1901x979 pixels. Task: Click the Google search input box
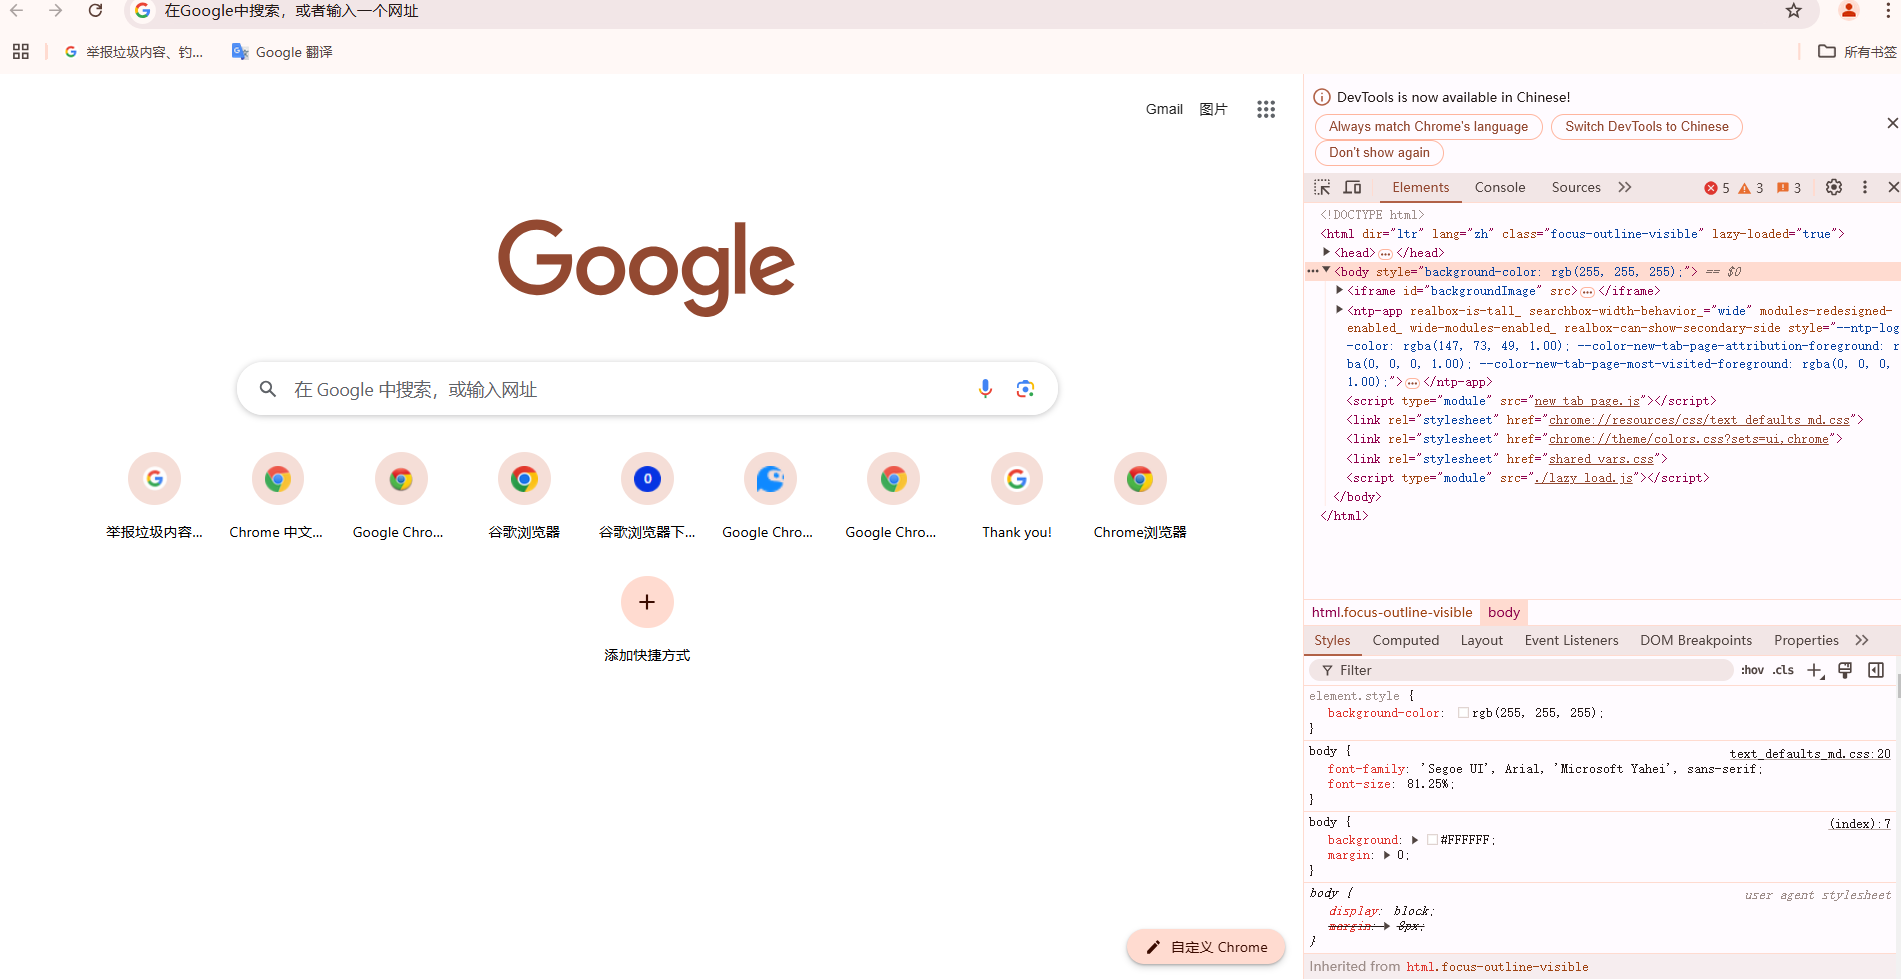click(x=647, y=389)
